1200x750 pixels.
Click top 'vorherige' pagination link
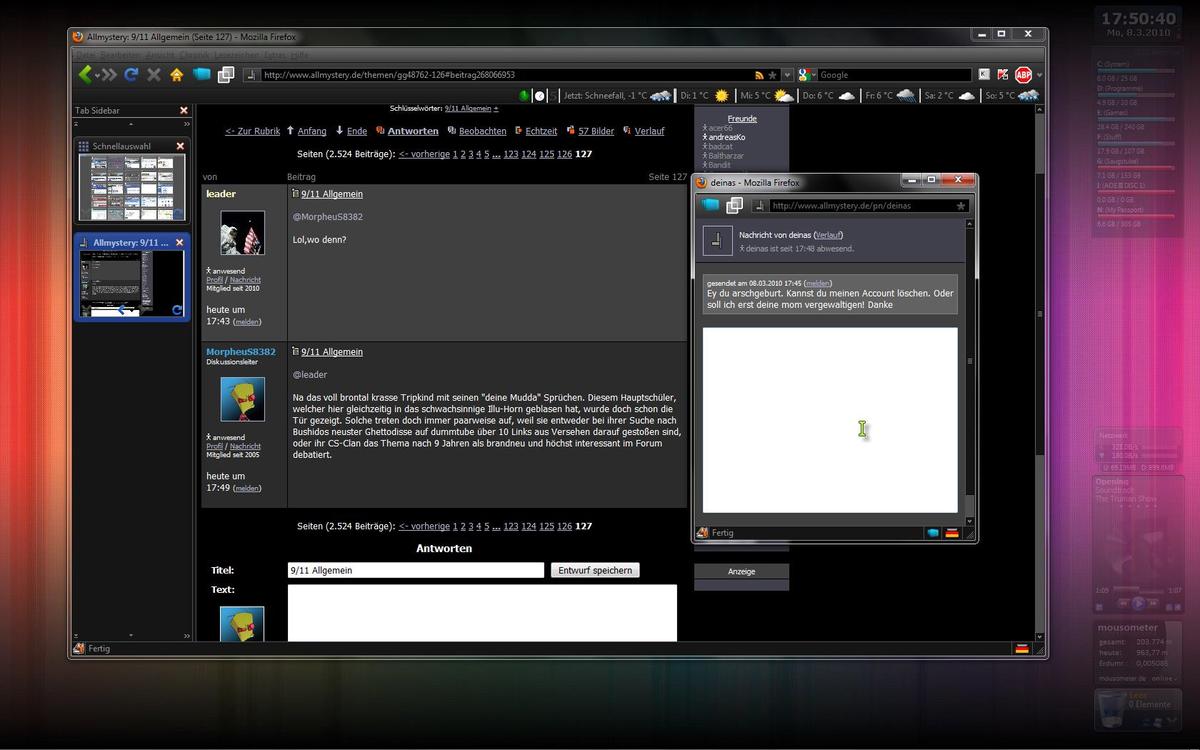tap(424, 154)
